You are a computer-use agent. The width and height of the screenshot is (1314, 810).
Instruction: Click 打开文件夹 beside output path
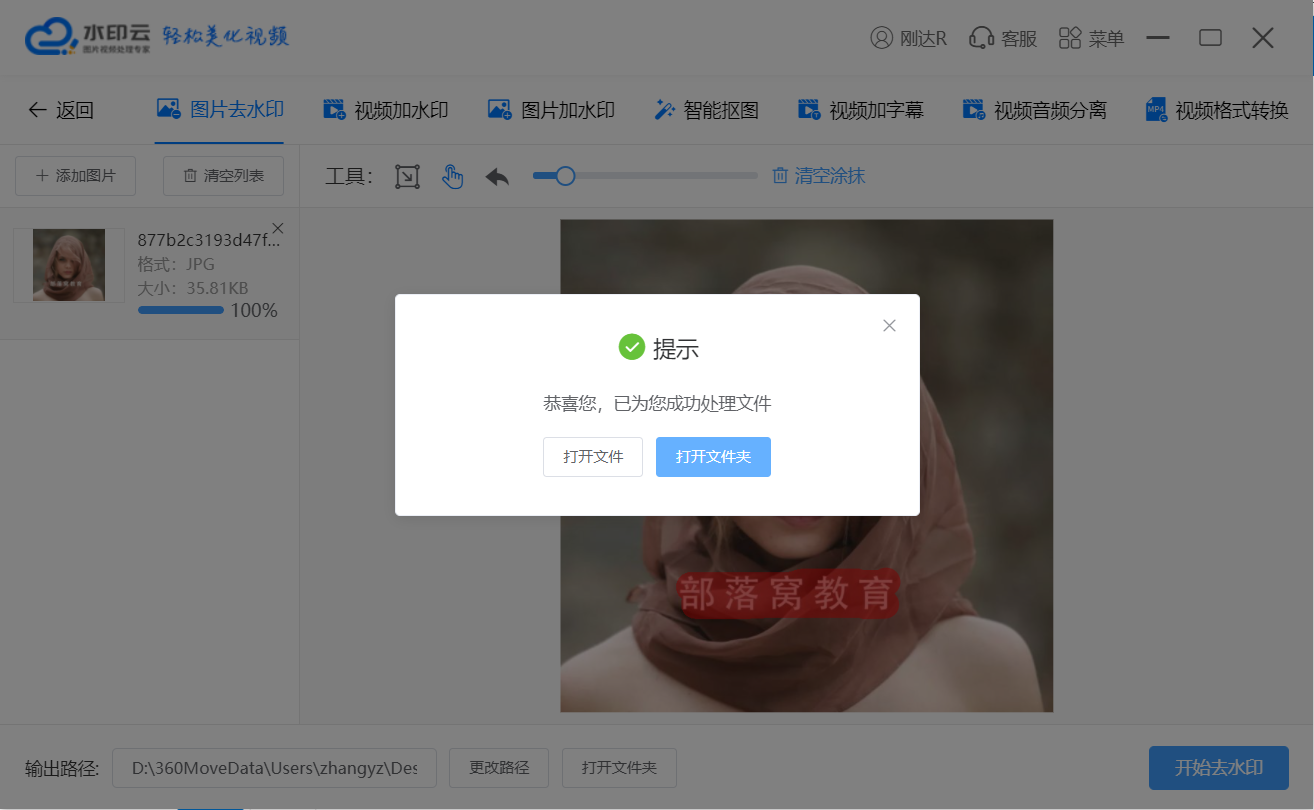click(620, 768)
